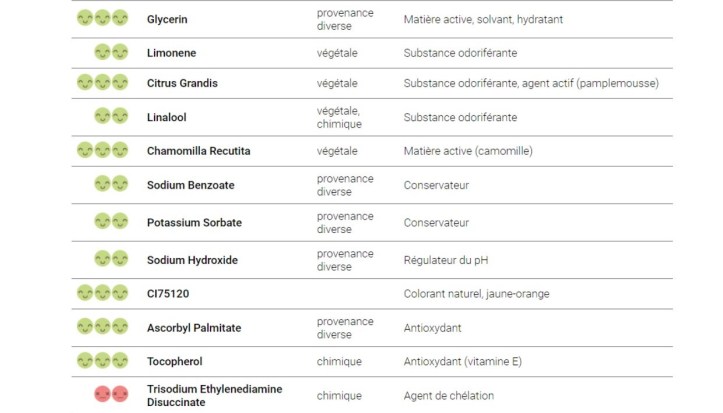Select the 'Colorant naturel, jaune-orange' description
Screen dimensions: 723x413
coord(476,294)
